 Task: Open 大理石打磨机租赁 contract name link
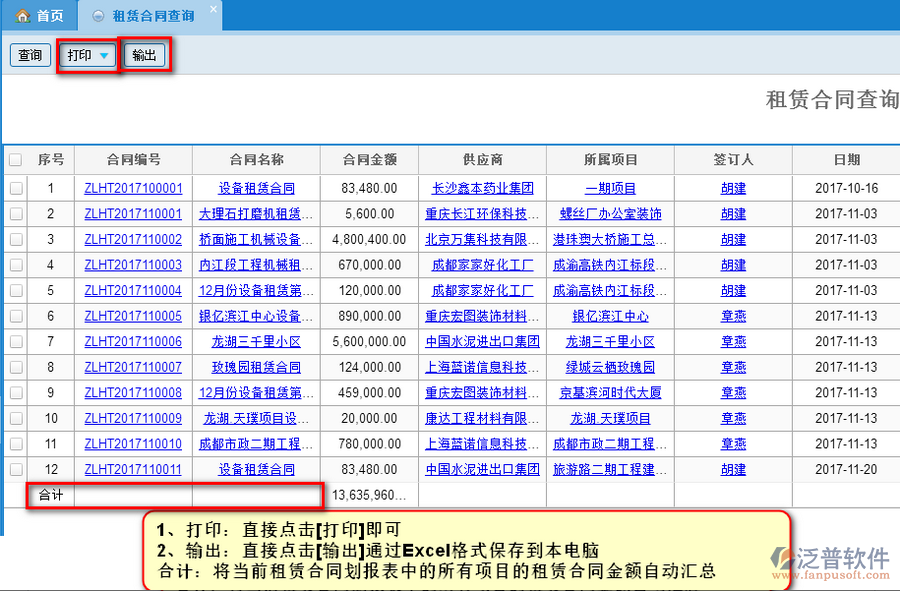[256, 214]
